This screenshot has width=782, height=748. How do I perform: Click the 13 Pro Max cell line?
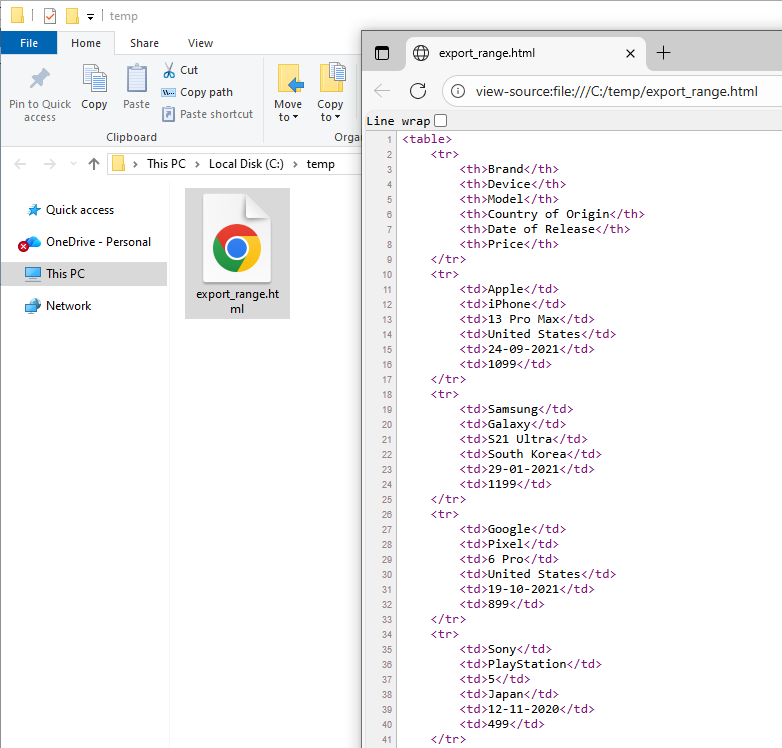[527, 319]
